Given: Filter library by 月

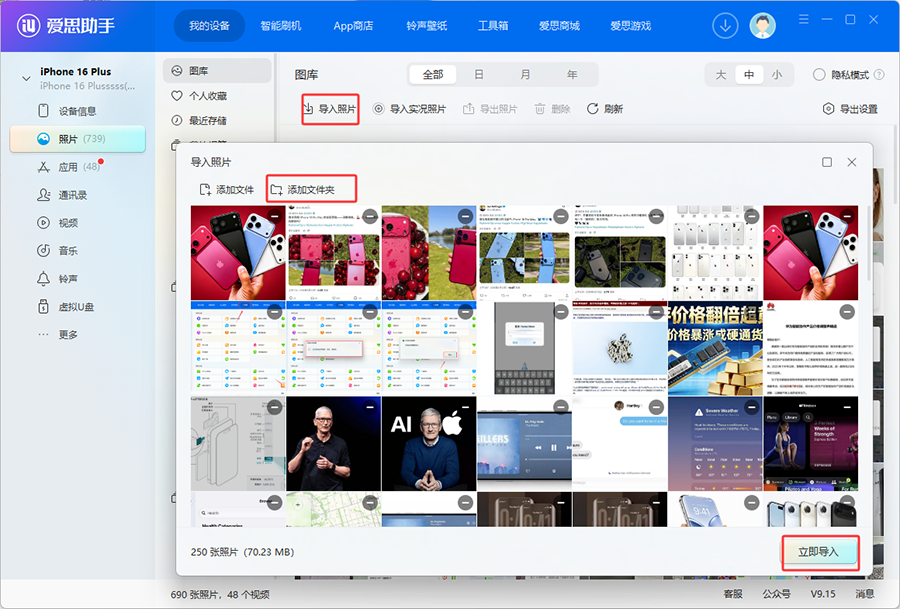Looking at the screenshot, I should pos(525,75).
